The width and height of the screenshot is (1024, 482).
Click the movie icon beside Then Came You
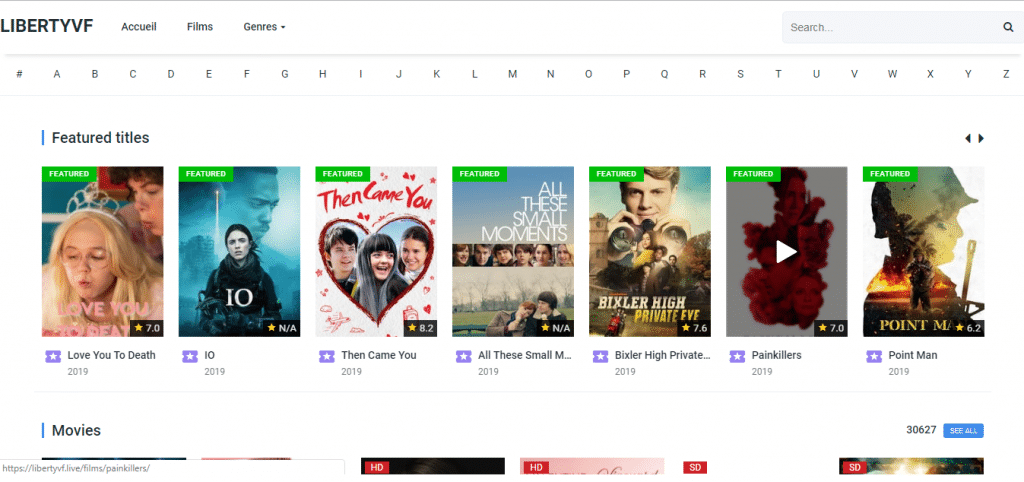coord(327,356)
